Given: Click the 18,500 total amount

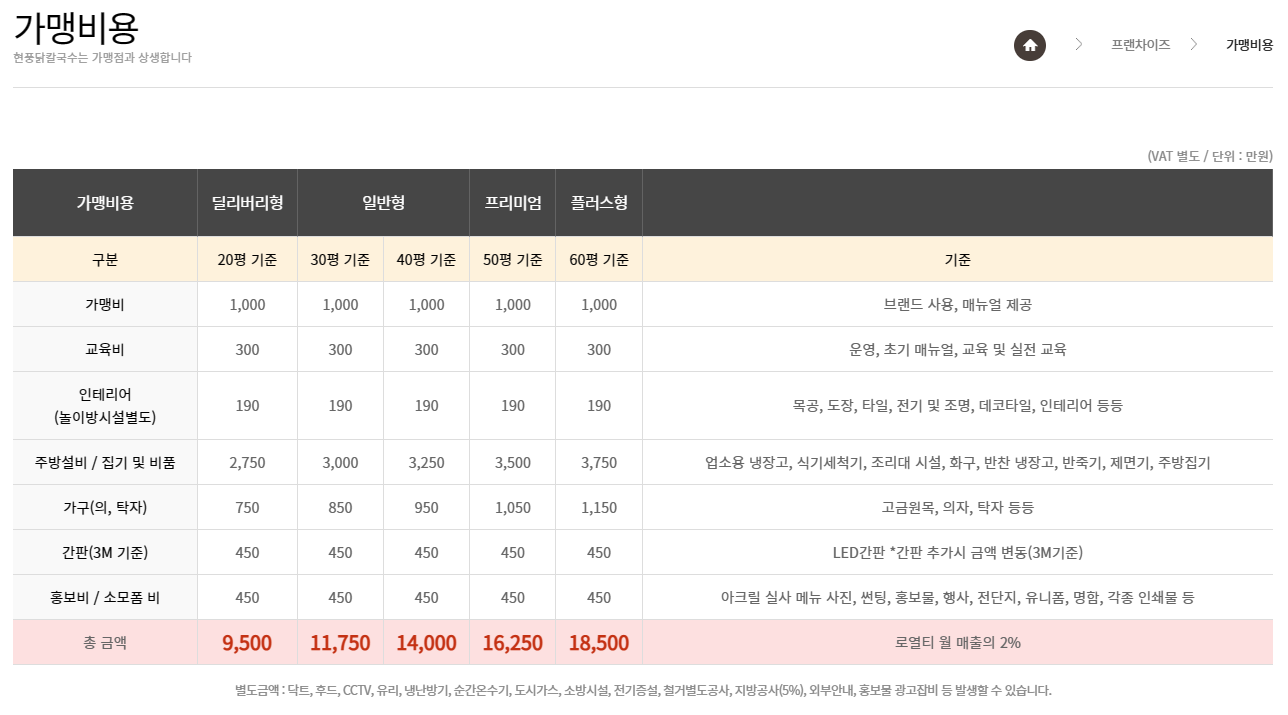Looking at the screenshot, I should point(599,643).
